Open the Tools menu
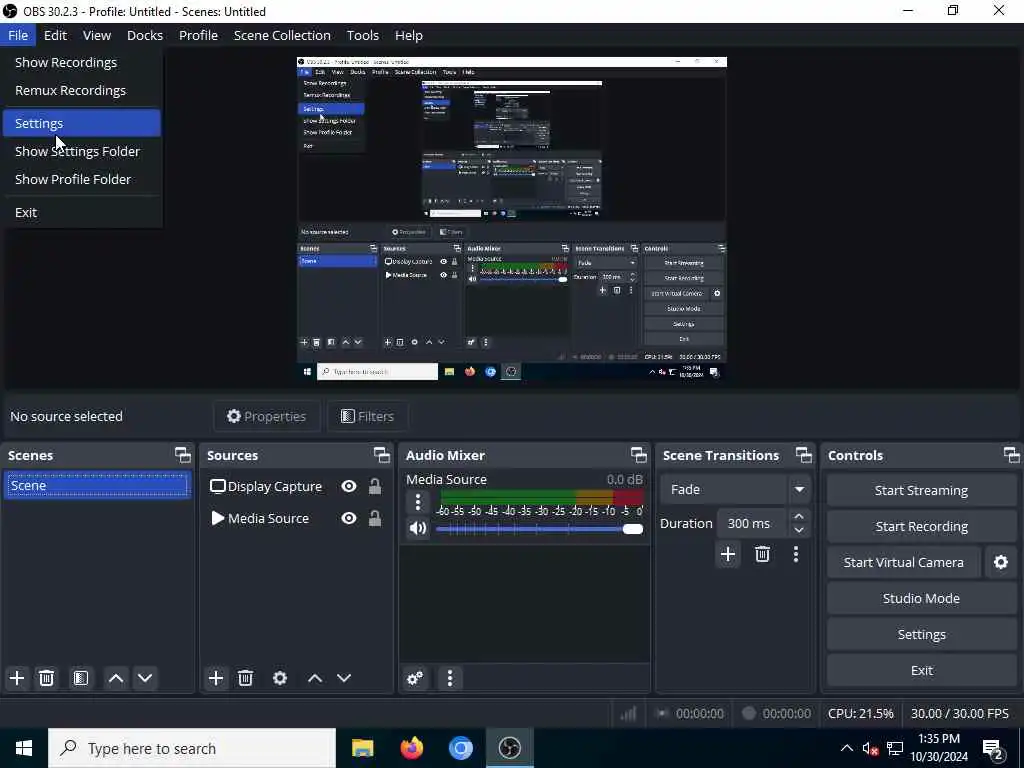 click(x=362, y=35)
